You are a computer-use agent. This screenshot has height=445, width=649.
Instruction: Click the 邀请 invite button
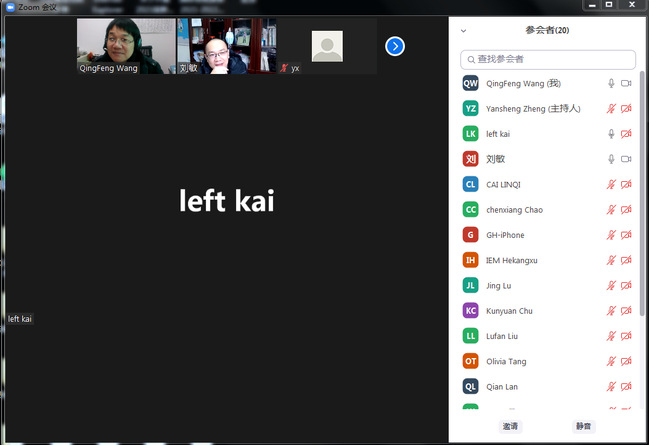click(x=510, y=426)
